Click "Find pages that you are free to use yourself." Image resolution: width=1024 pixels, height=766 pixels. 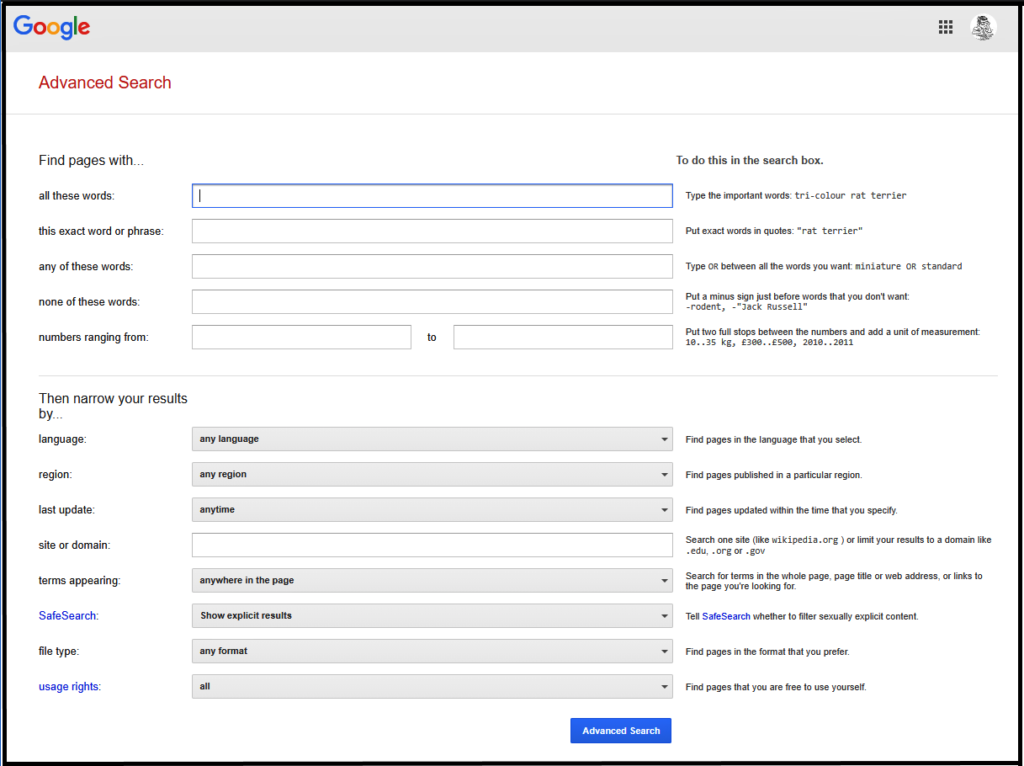[x=776, y=687]
